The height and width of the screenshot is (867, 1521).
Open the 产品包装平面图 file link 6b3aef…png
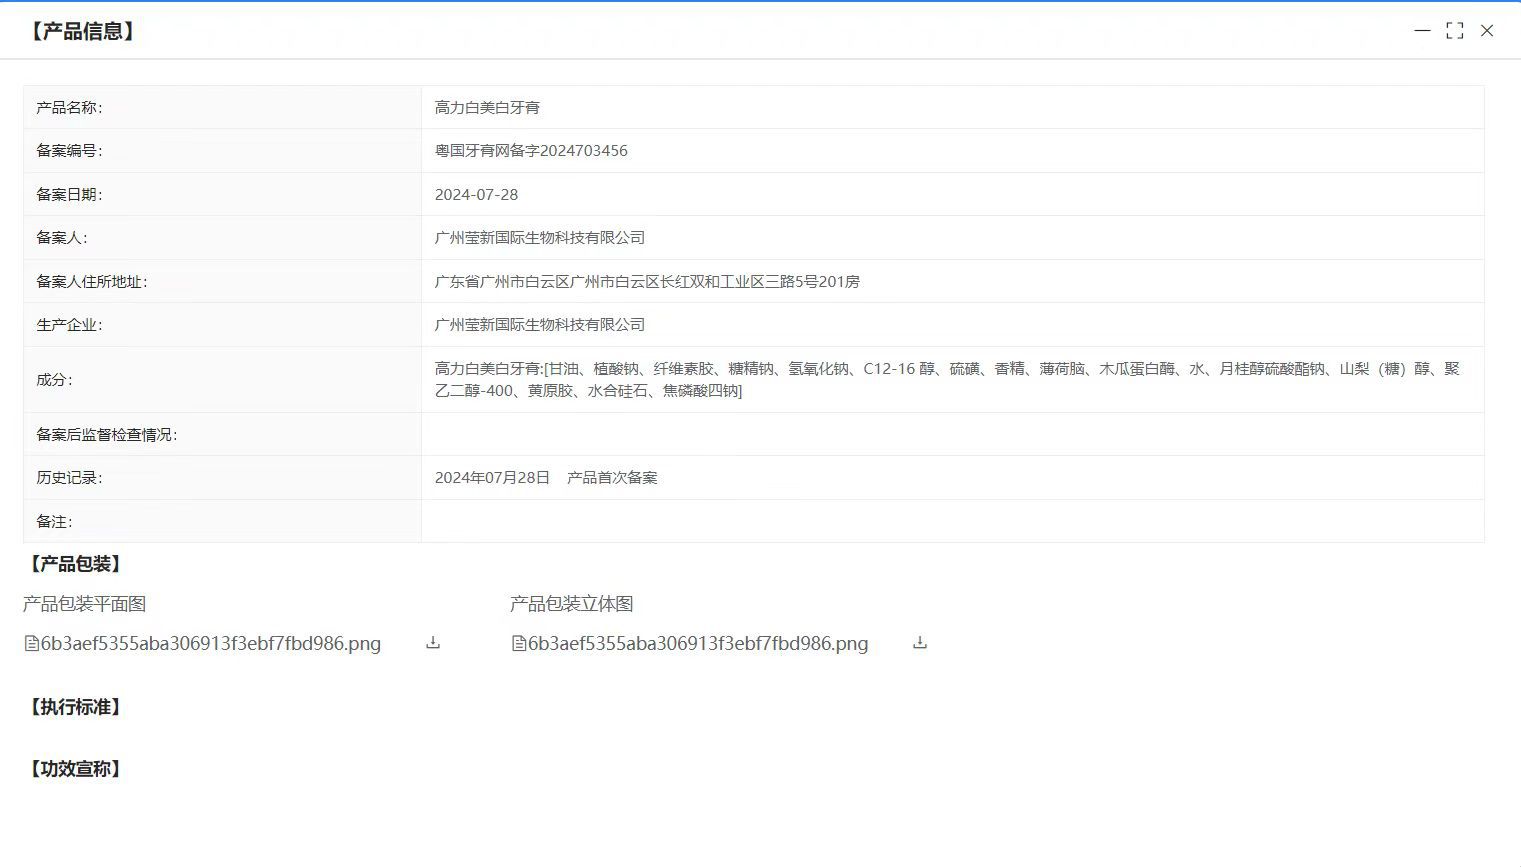[x=211, y=644]
